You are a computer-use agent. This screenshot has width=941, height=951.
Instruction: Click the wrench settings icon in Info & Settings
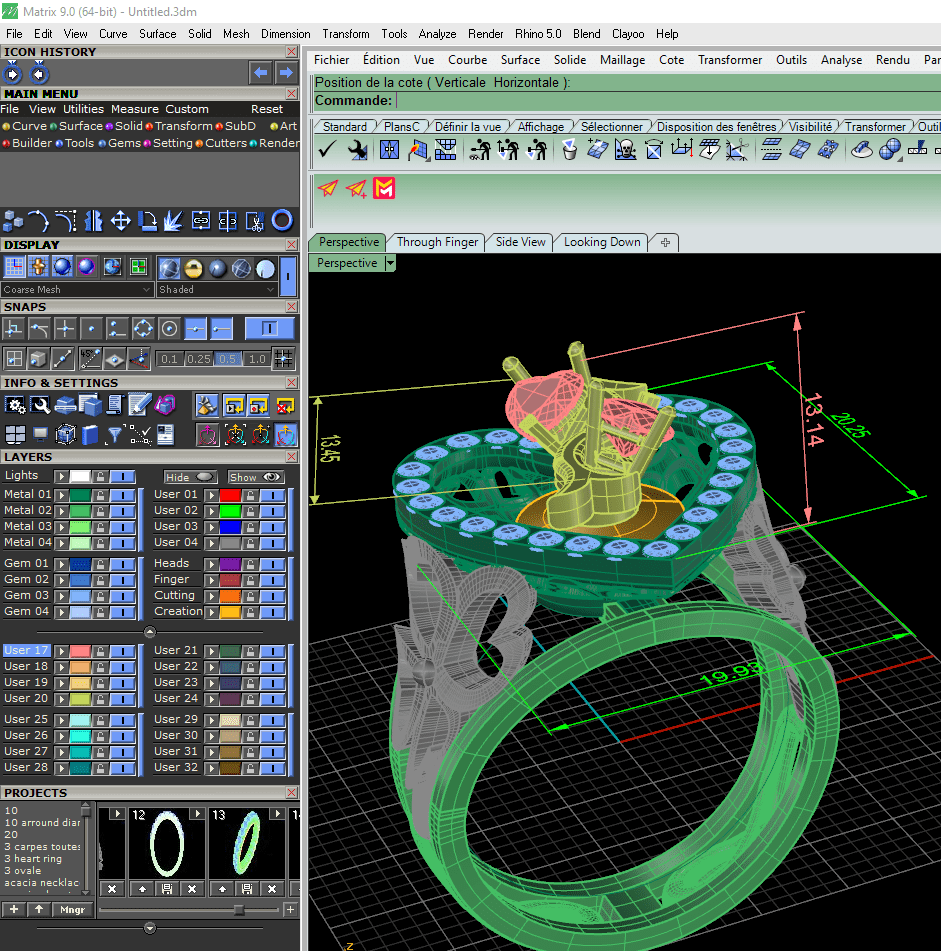click(x=40, y=405)
